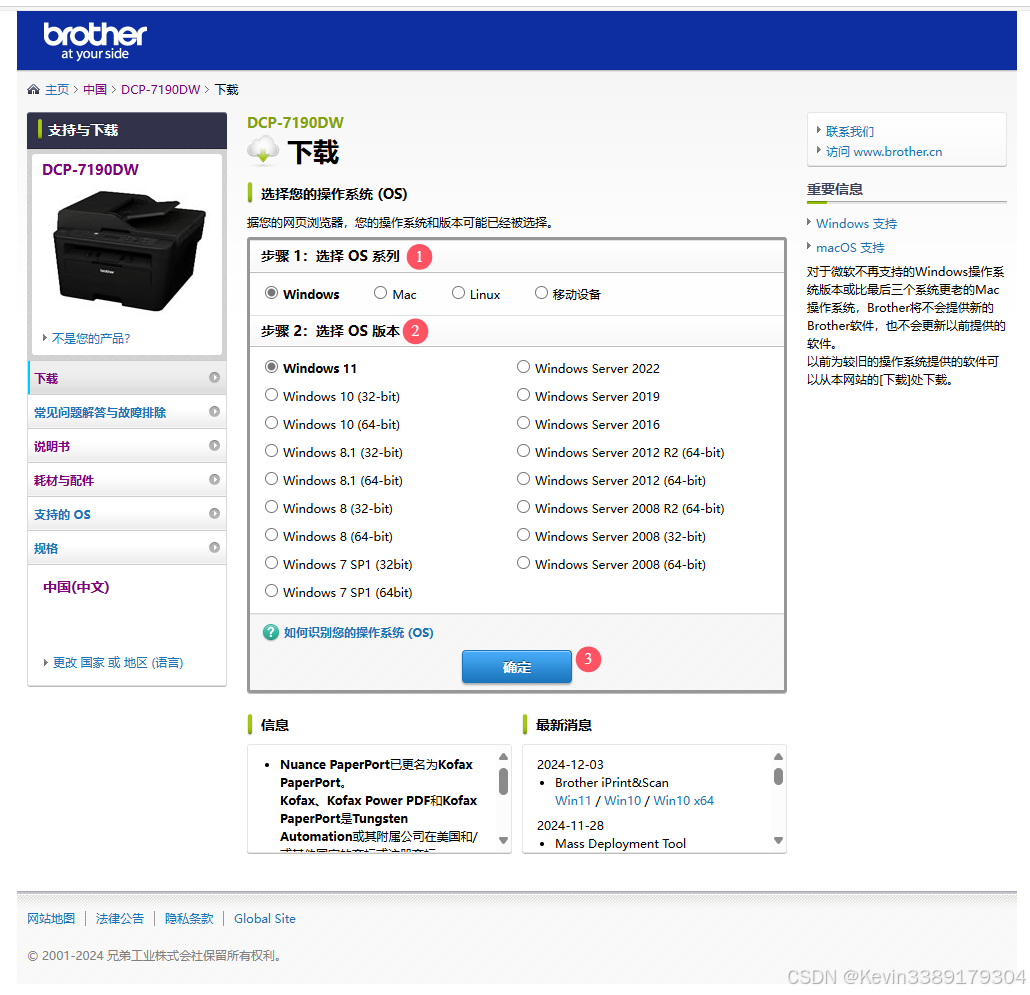1030x995 pixels.
Task: Select Windows Server 2019 option
Action: click(524, 395)
